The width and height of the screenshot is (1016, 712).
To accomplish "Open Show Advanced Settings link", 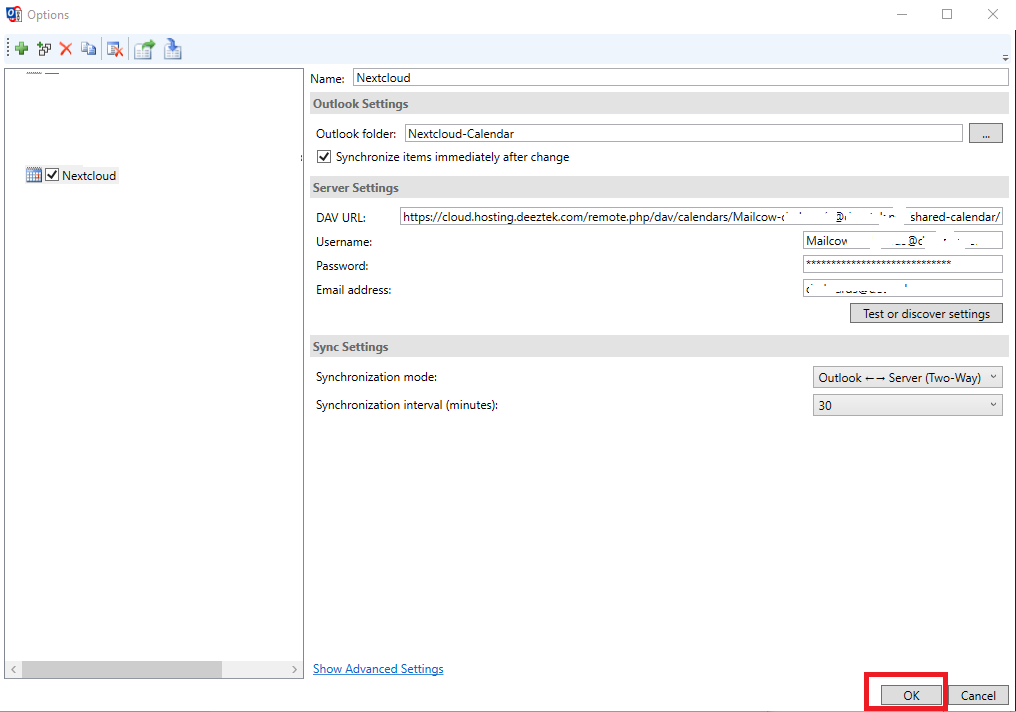I will tap(378, 669).
